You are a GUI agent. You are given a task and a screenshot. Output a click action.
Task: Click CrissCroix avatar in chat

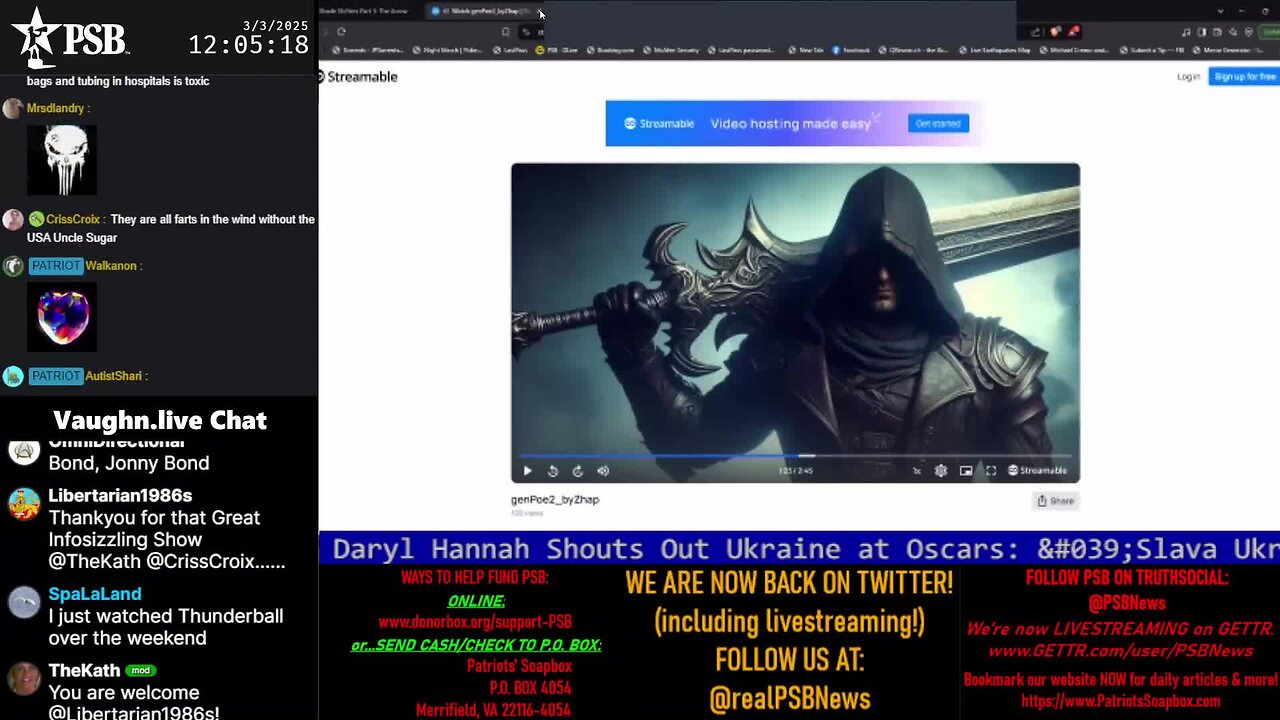(13, 220)
